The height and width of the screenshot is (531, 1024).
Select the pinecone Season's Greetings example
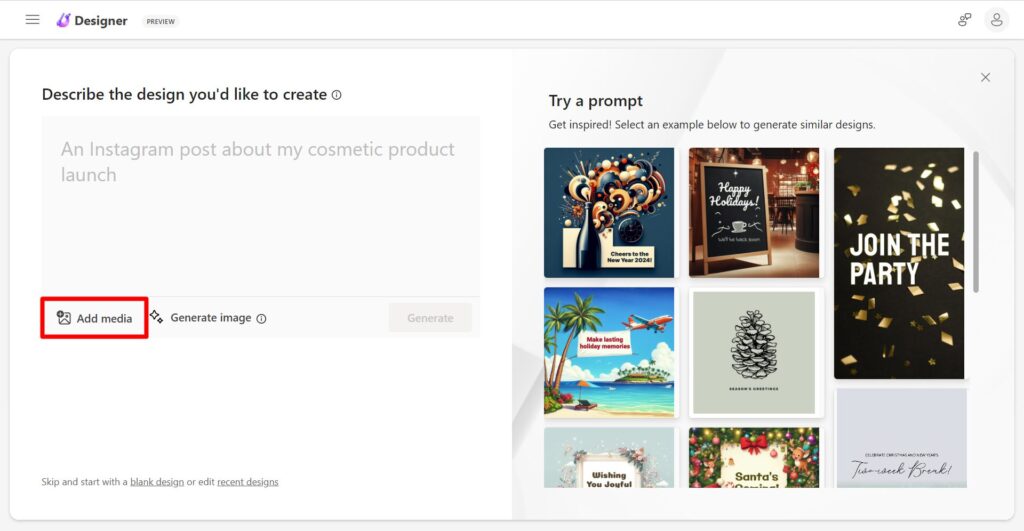tap(754, 353)
